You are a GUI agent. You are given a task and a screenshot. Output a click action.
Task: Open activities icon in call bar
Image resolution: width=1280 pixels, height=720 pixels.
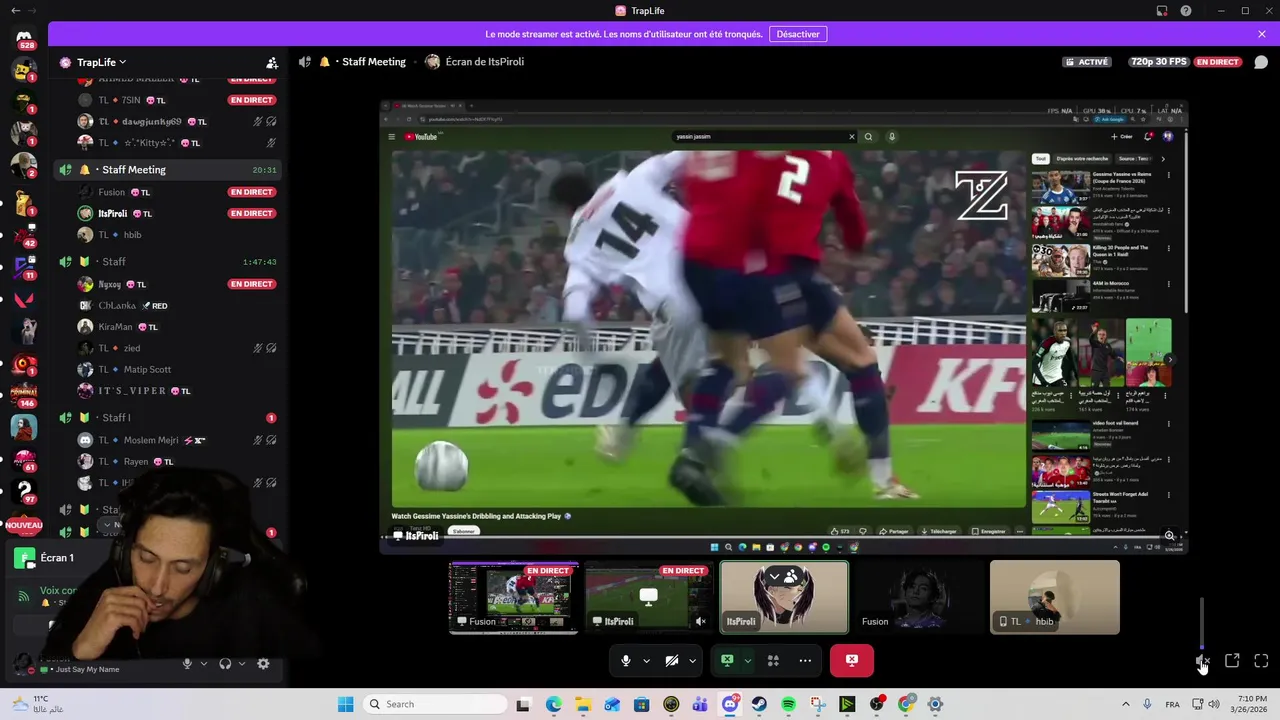[773, 660]
